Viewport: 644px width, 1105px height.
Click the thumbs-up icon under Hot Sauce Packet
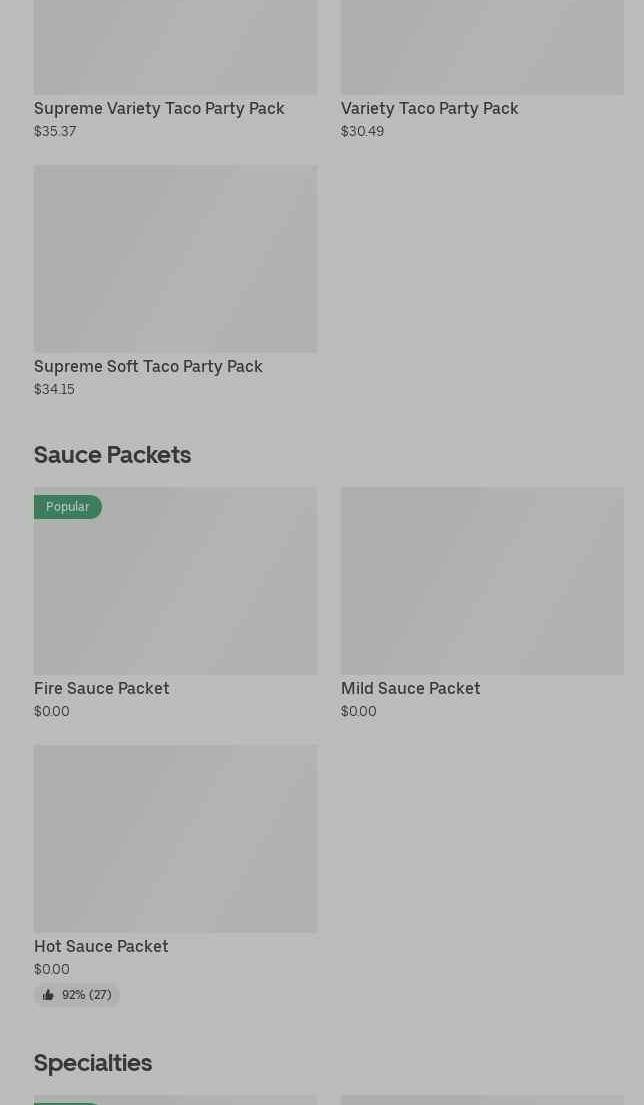coord(48,995)
